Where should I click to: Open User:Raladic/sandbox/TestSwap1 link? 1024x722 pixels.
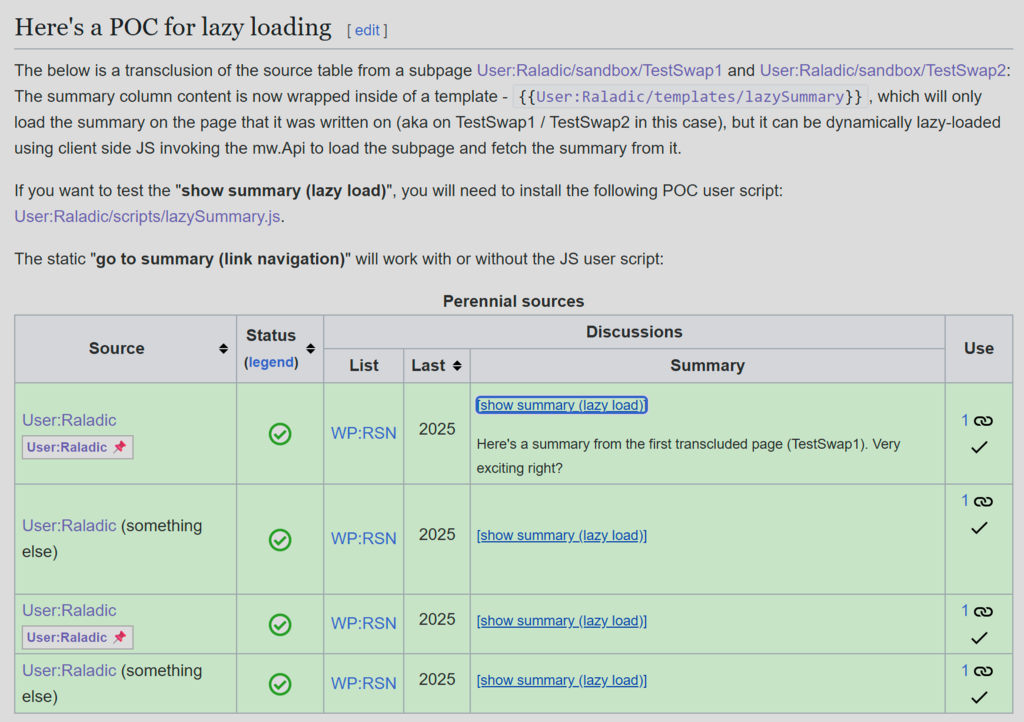(600, 71)
